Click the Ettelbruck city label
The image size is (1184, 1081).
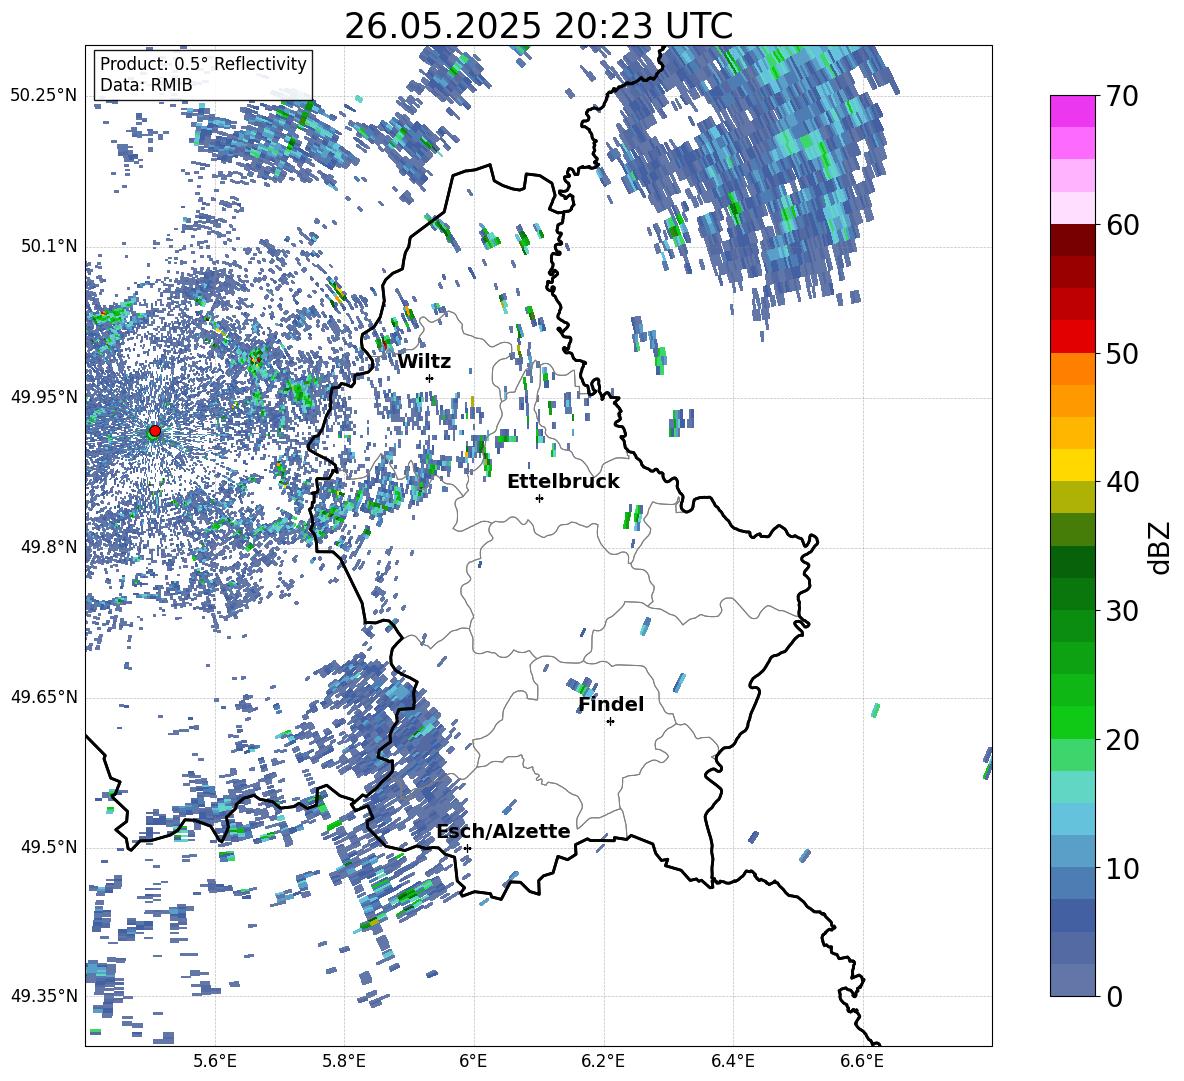point(563,482)
